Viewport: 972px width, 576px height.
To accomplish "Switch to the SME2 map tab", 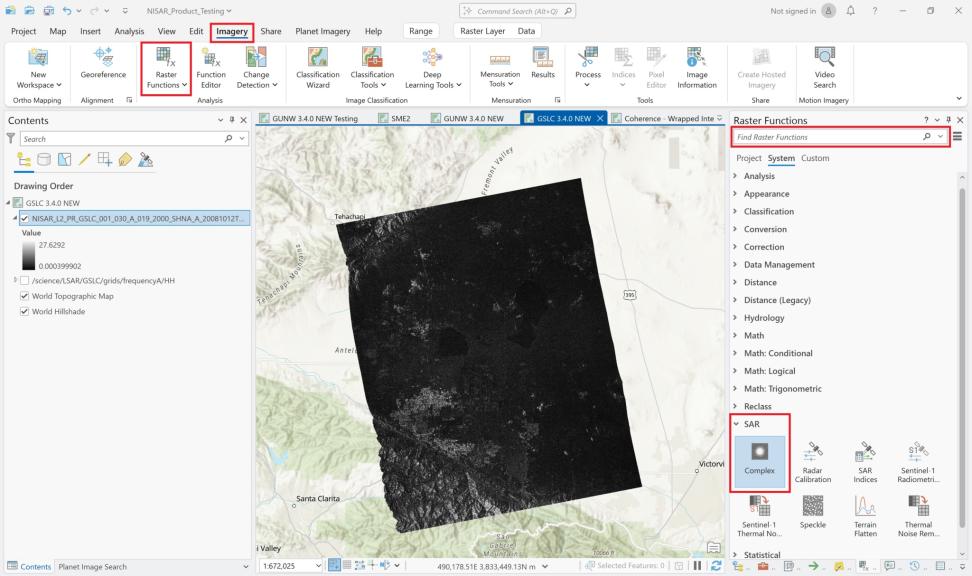I will click(394, 118).
